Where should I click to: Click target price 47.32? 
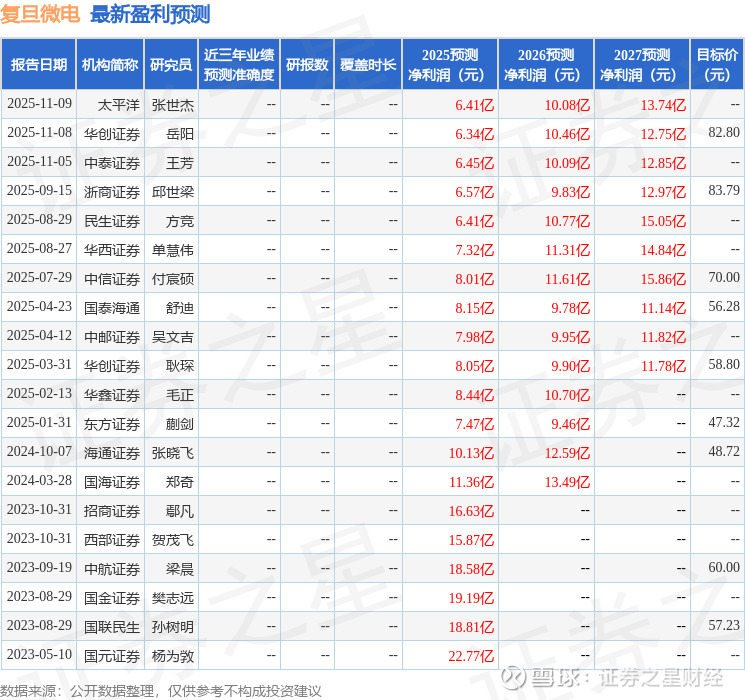(x=724, y=422)
